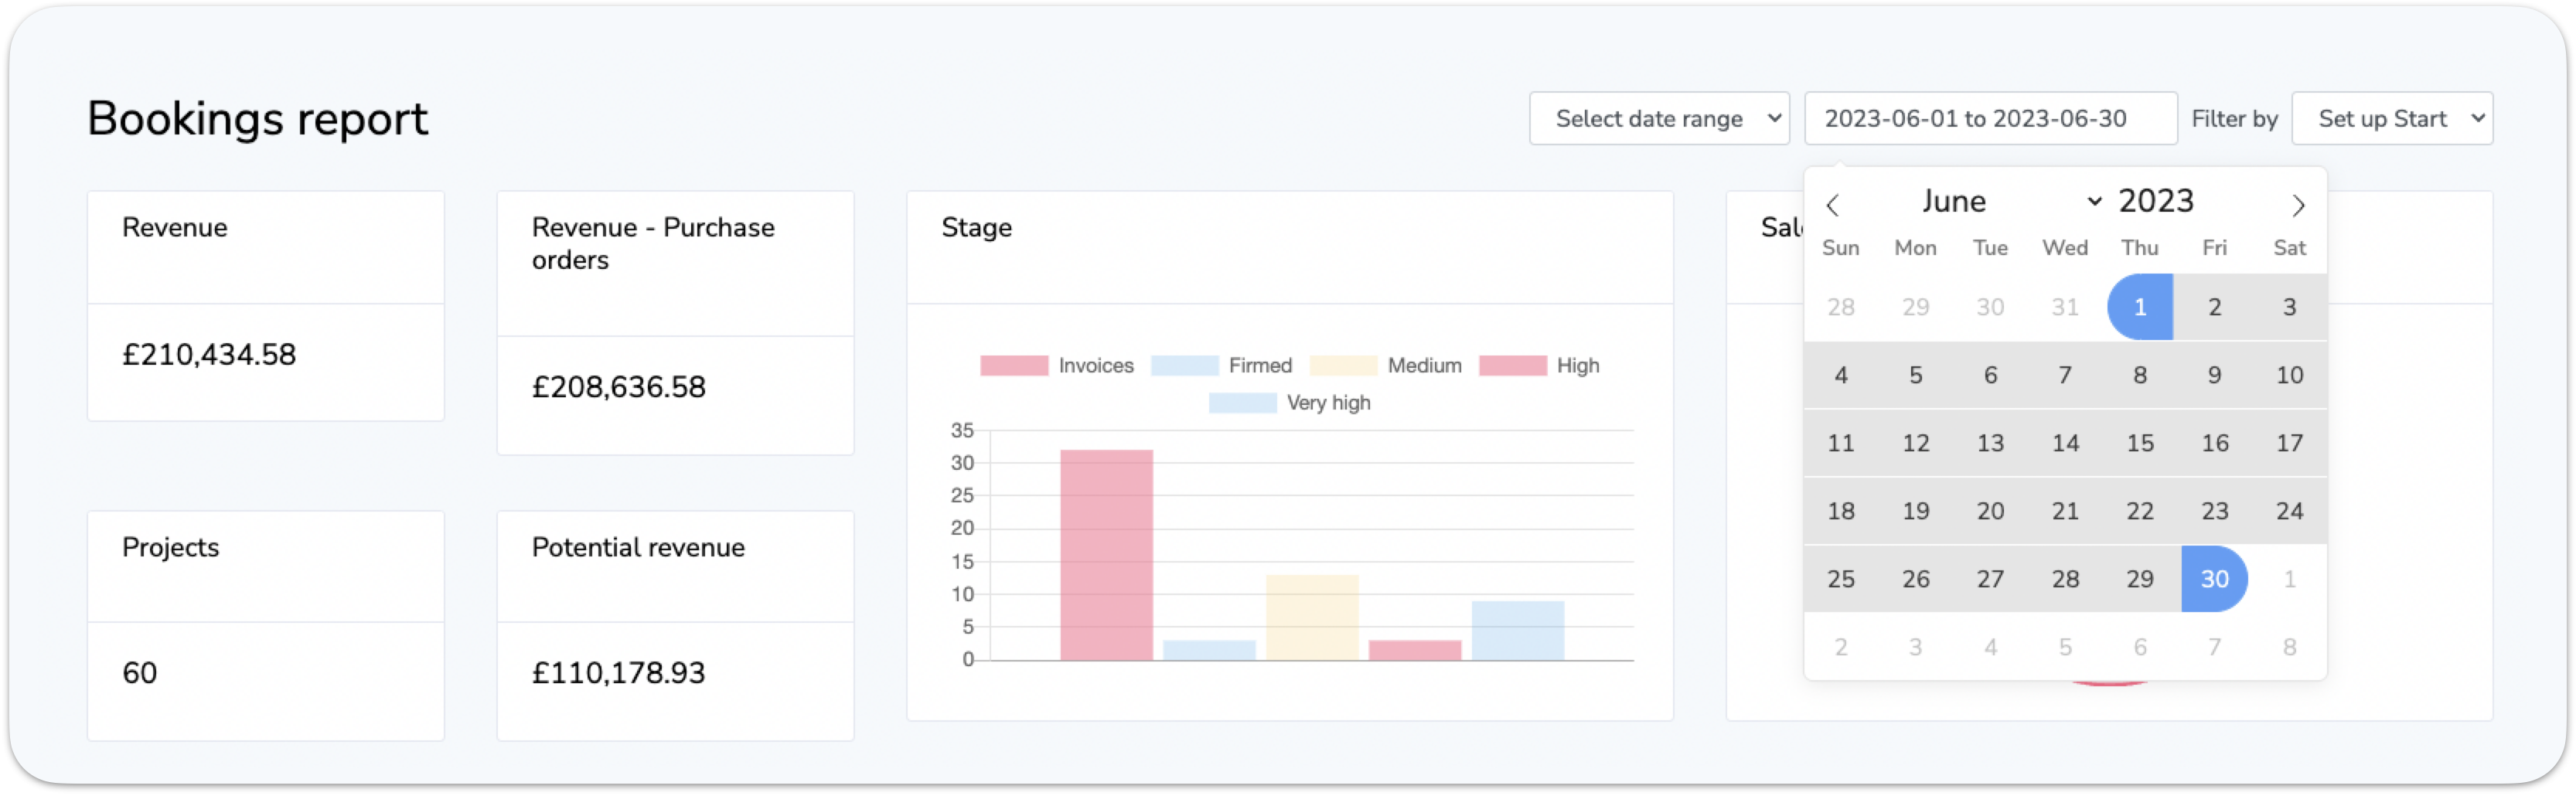
Task: Select June 11 in the calendar
Action: click(1840, 443)
